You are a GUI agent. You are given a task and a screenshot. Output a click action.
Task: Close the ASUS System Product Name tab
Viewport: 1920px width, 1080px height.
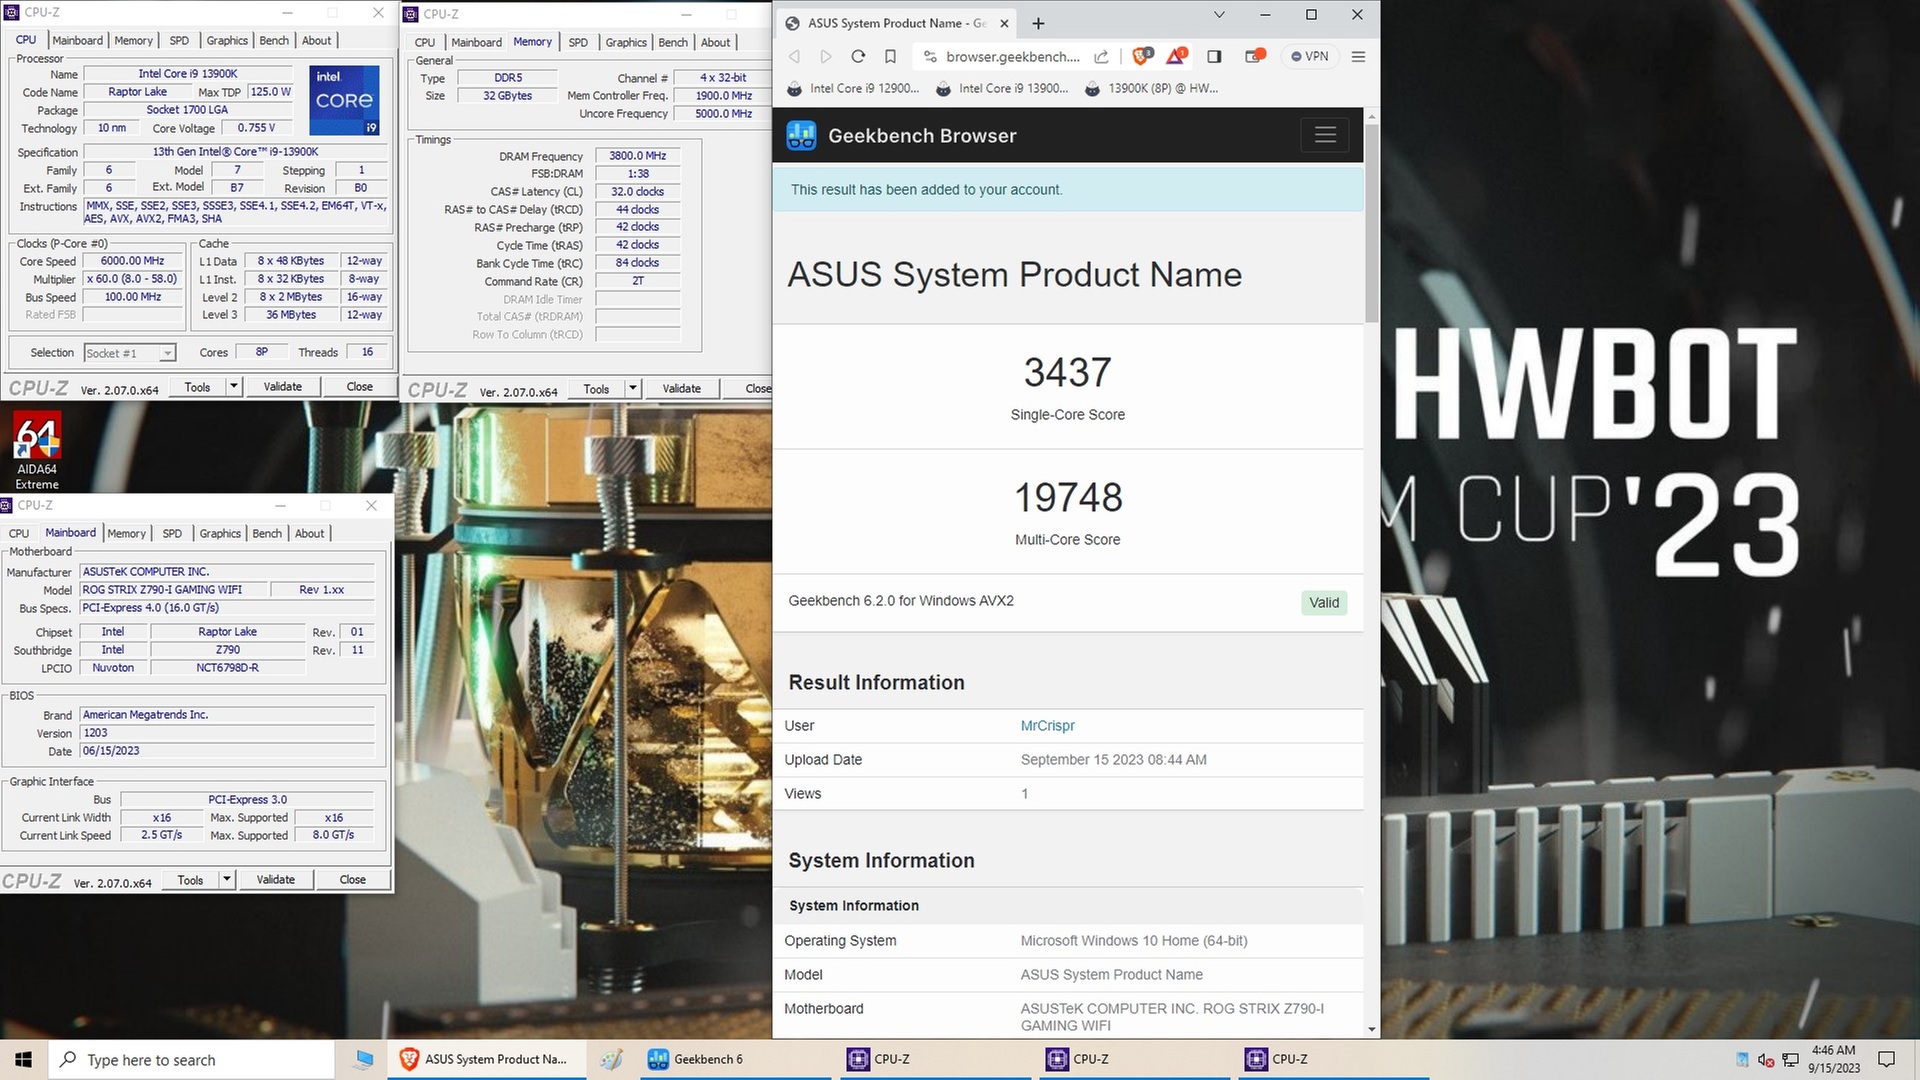coord(1004,23)
